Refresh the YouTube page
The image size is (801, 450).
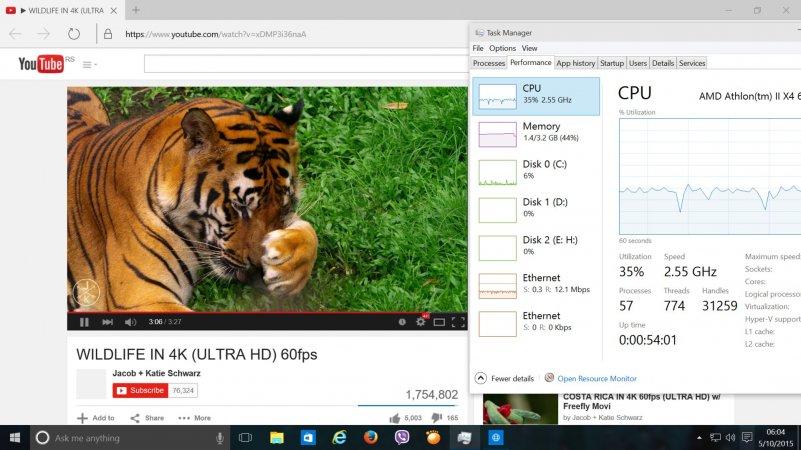[74, 34]
